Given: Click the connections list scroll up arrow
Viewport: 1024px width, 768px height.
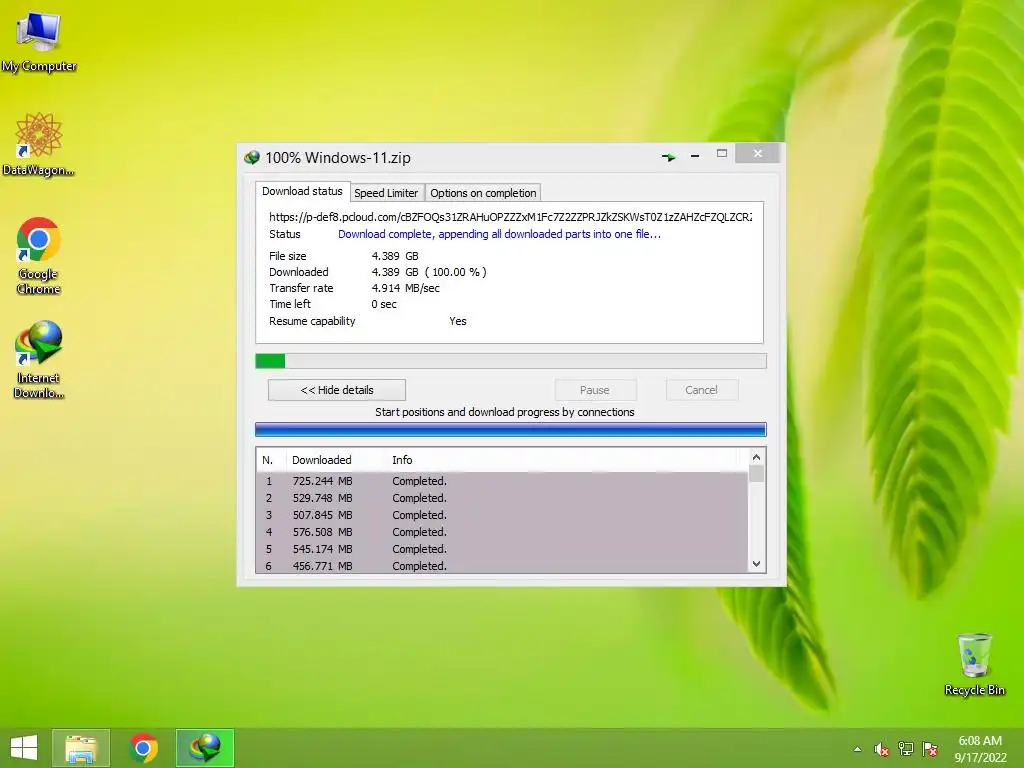Looking at the screenshot, I should point(756,457).
